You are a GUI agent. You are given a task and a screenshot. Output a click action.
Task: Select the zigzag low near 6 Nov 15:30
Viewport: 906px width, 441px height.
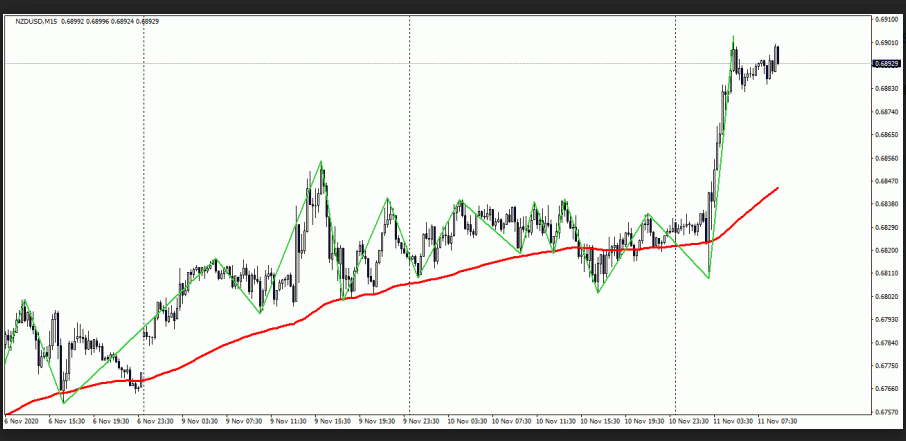pos(63,402)
